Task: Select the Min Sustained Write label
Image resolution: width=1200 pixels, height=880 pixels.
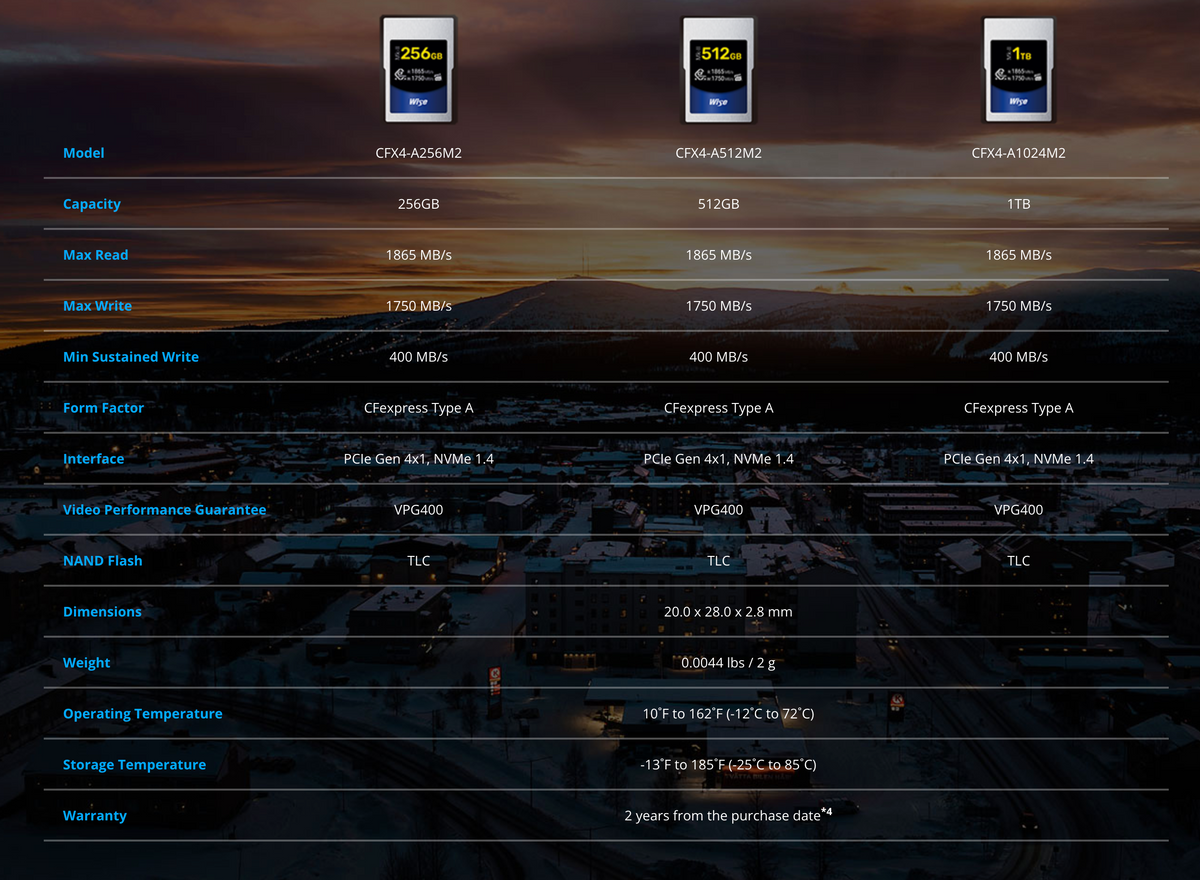Action: tap(131, 357)
